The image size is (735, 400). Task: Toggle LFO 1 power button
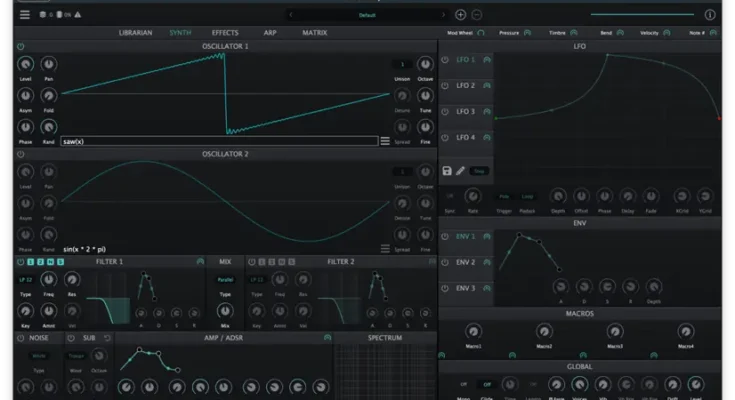[445, 60]
